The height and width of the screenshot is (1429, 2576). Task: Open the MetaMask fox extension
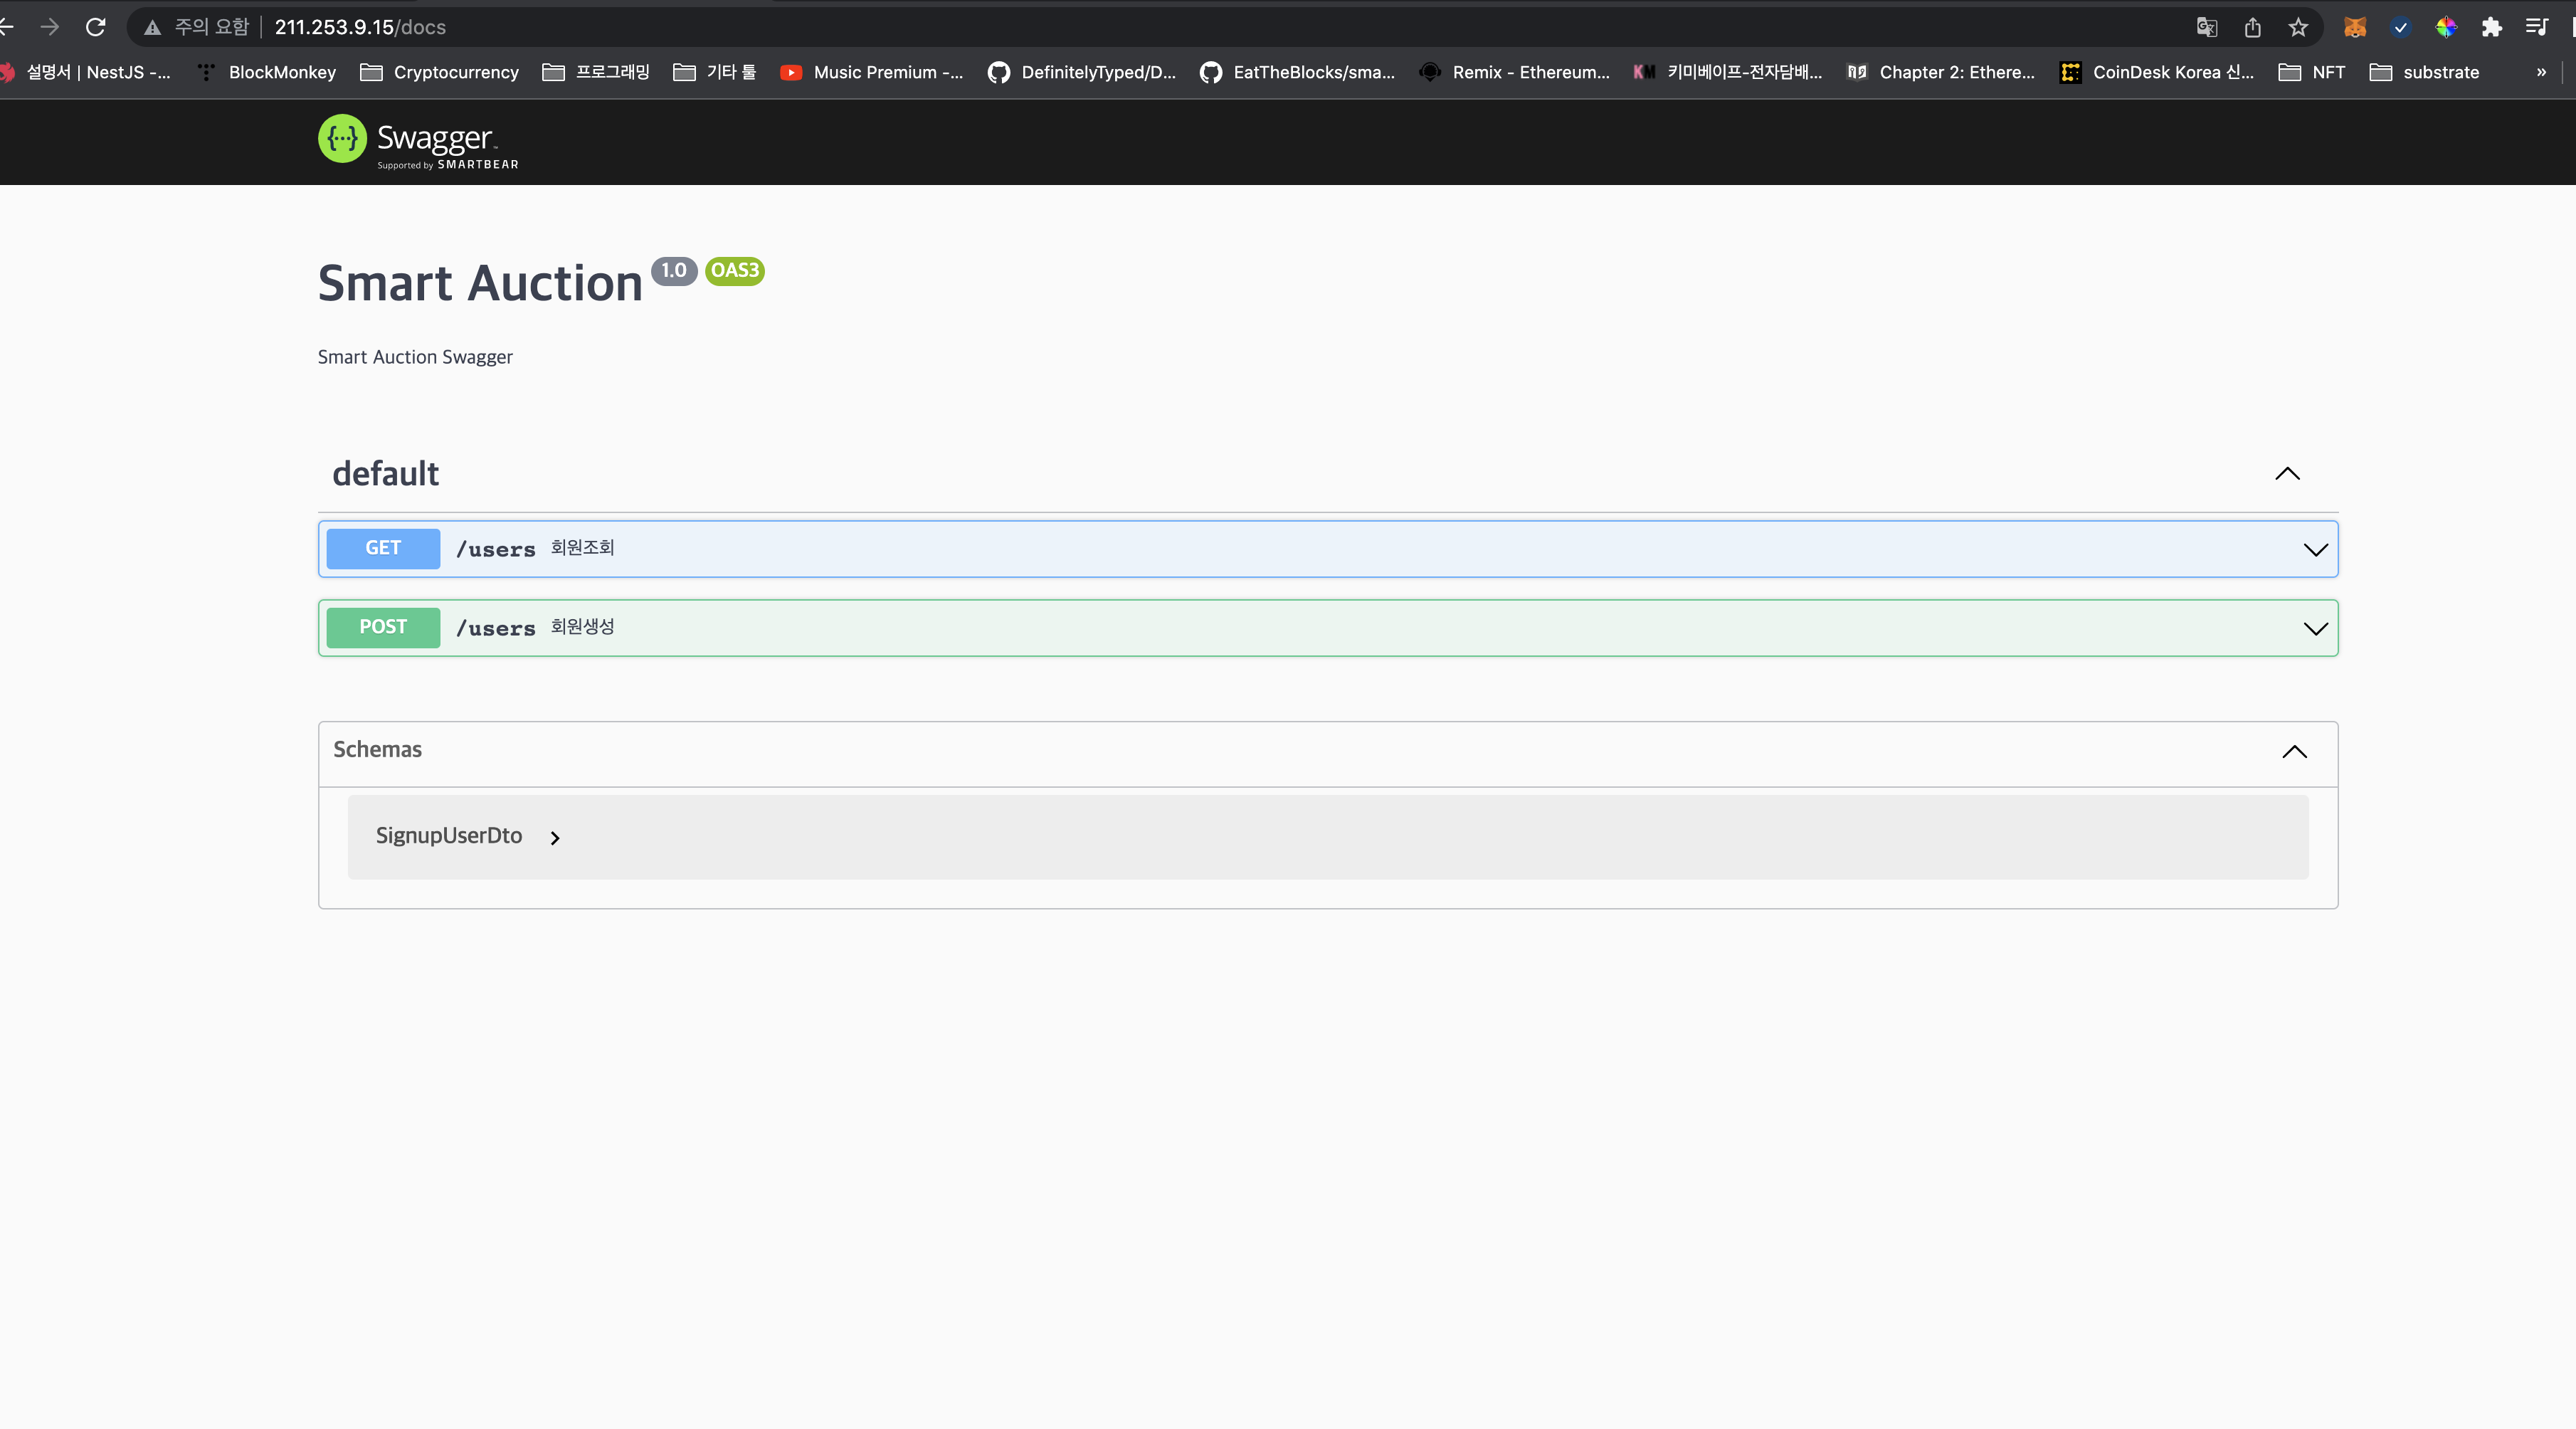[2355, 27]
